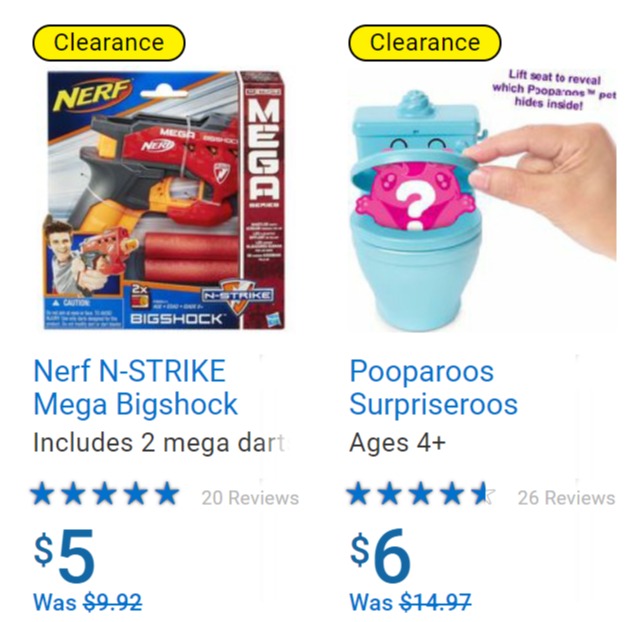Image resolution: width=643 pixels, height=622 pixels.
Task: View the 20 Reviews link
Action: [250, 498]
